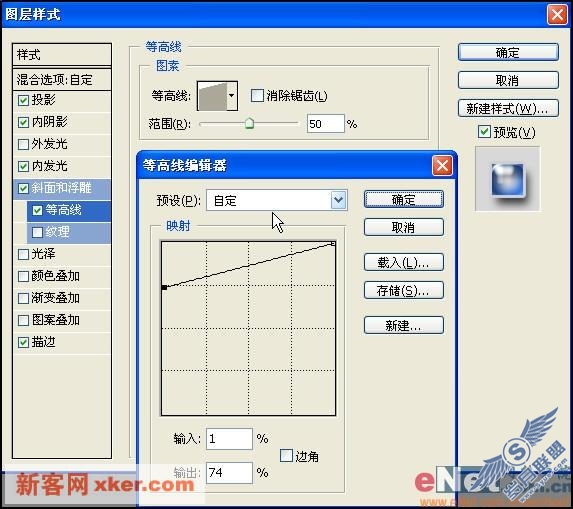Enable the 外发光 outer glow effect

tap(23, 144)
